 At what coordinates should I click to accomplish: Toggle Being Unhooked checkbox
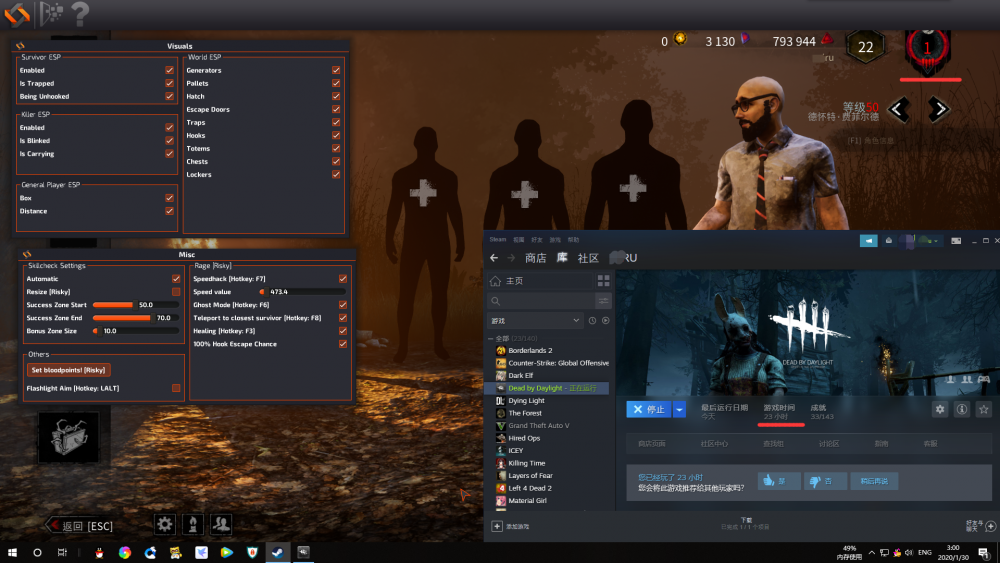tap(170, 96)
